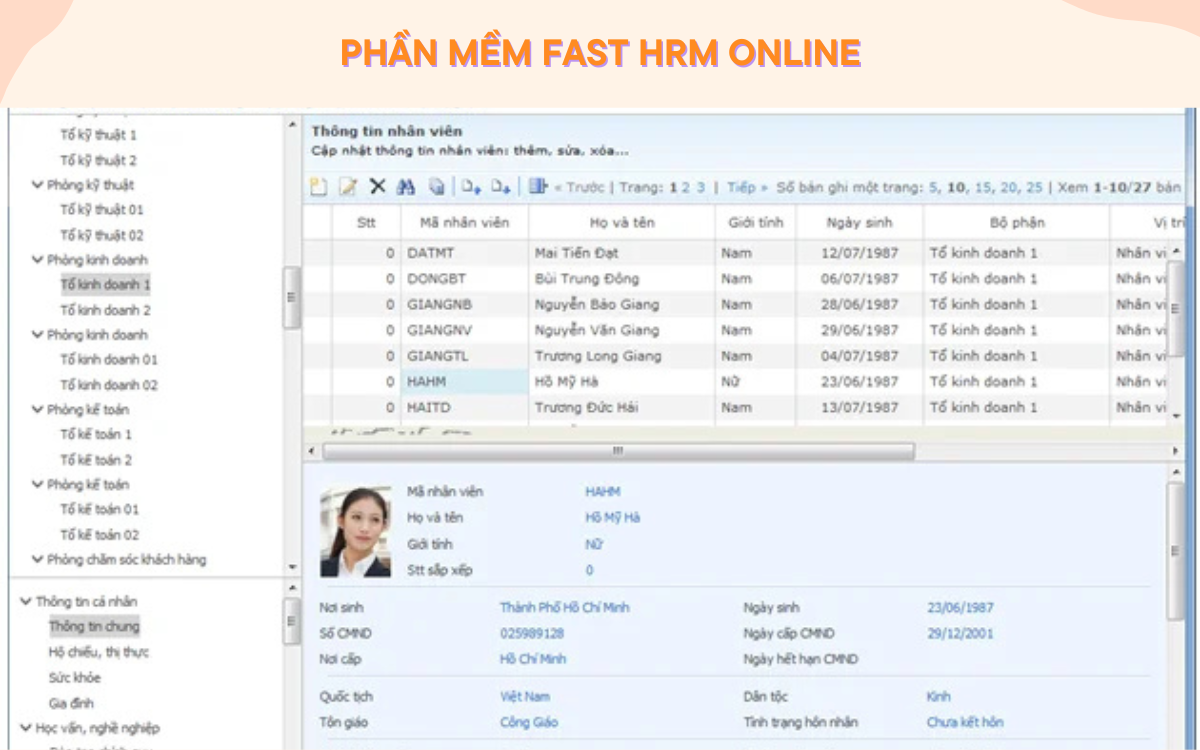Open the Sức khỏe item
Viewport: 1200px width, 750px height.
click(75, 678)
